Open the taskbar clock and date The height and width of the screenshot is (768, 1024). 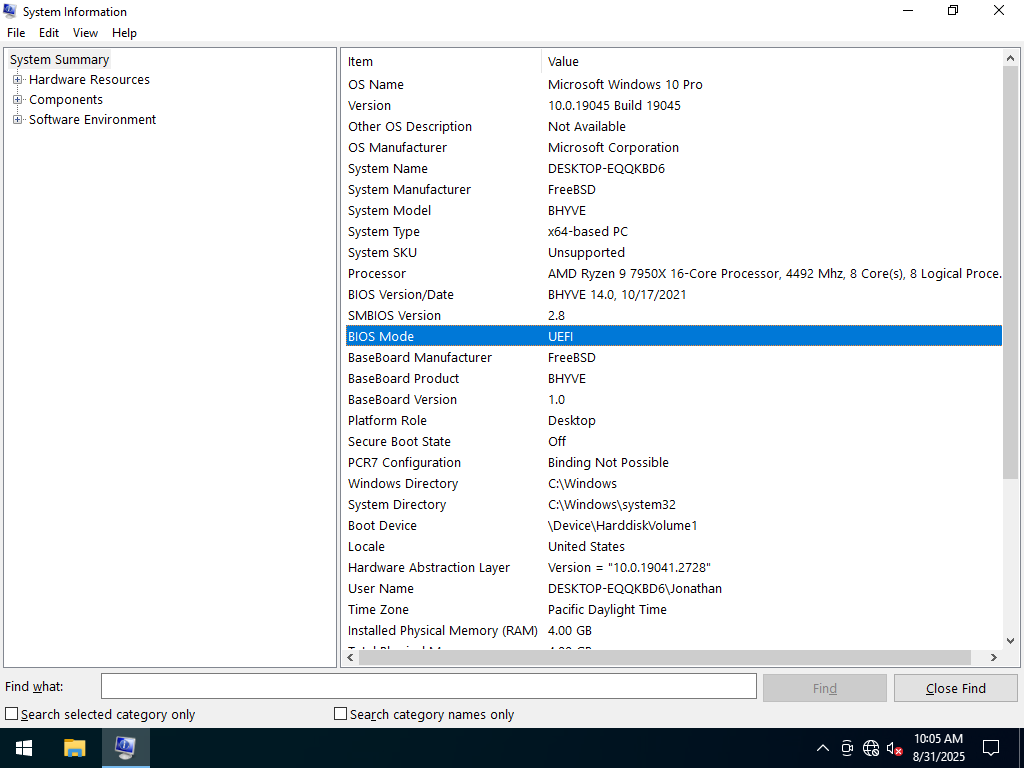point(938,748)
